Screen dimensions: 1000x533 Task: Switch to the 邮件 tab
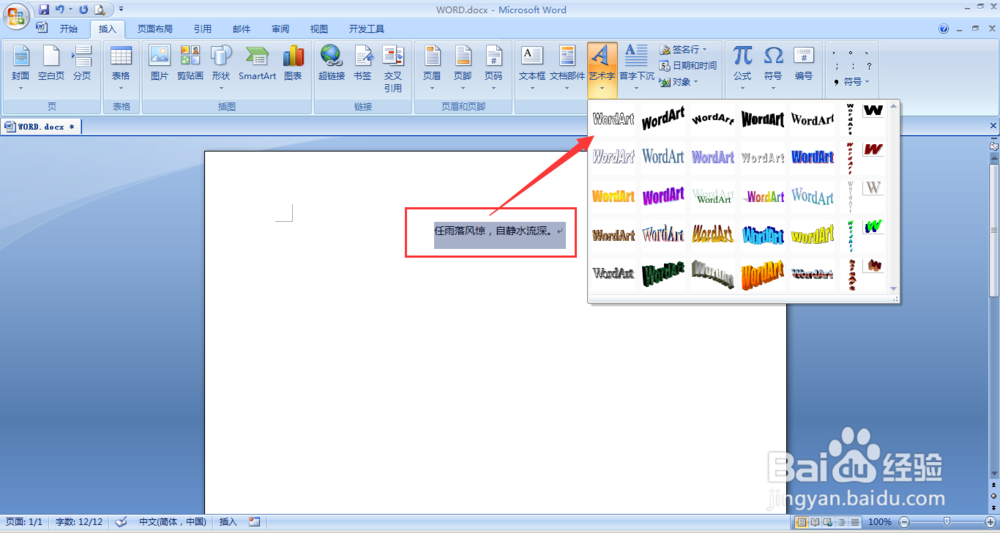pos(242,29)
